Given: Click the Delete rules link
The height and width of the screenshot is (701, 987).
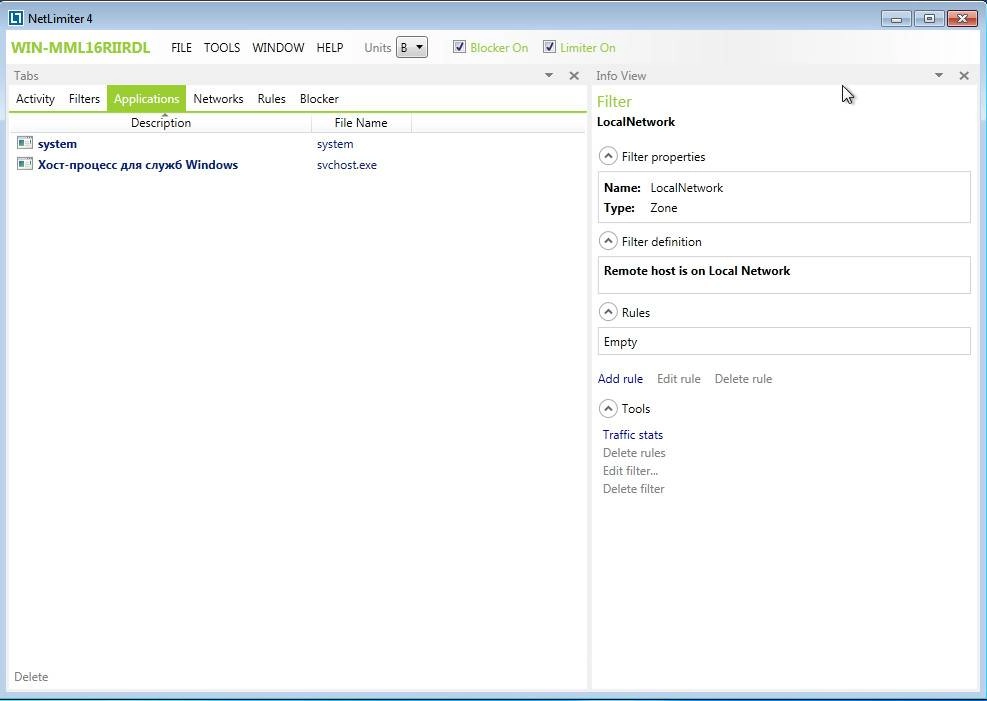Looking at the screenshot, I should click(x=634, y=453).
